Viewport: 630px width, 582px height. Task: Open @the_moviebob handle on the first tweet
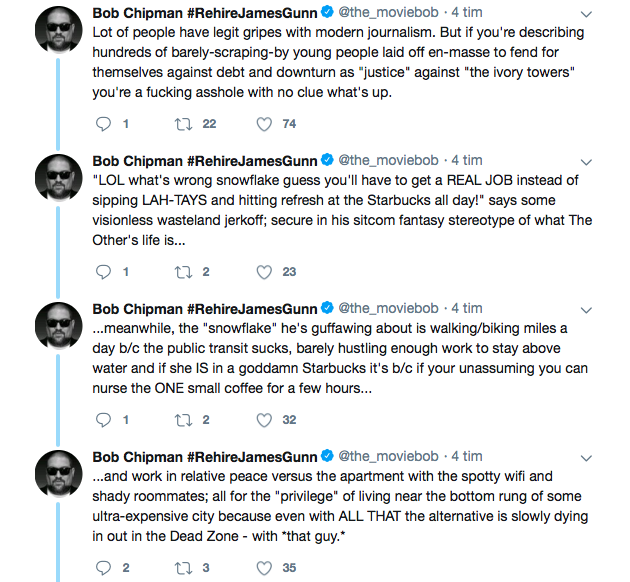tap(388, 12)
